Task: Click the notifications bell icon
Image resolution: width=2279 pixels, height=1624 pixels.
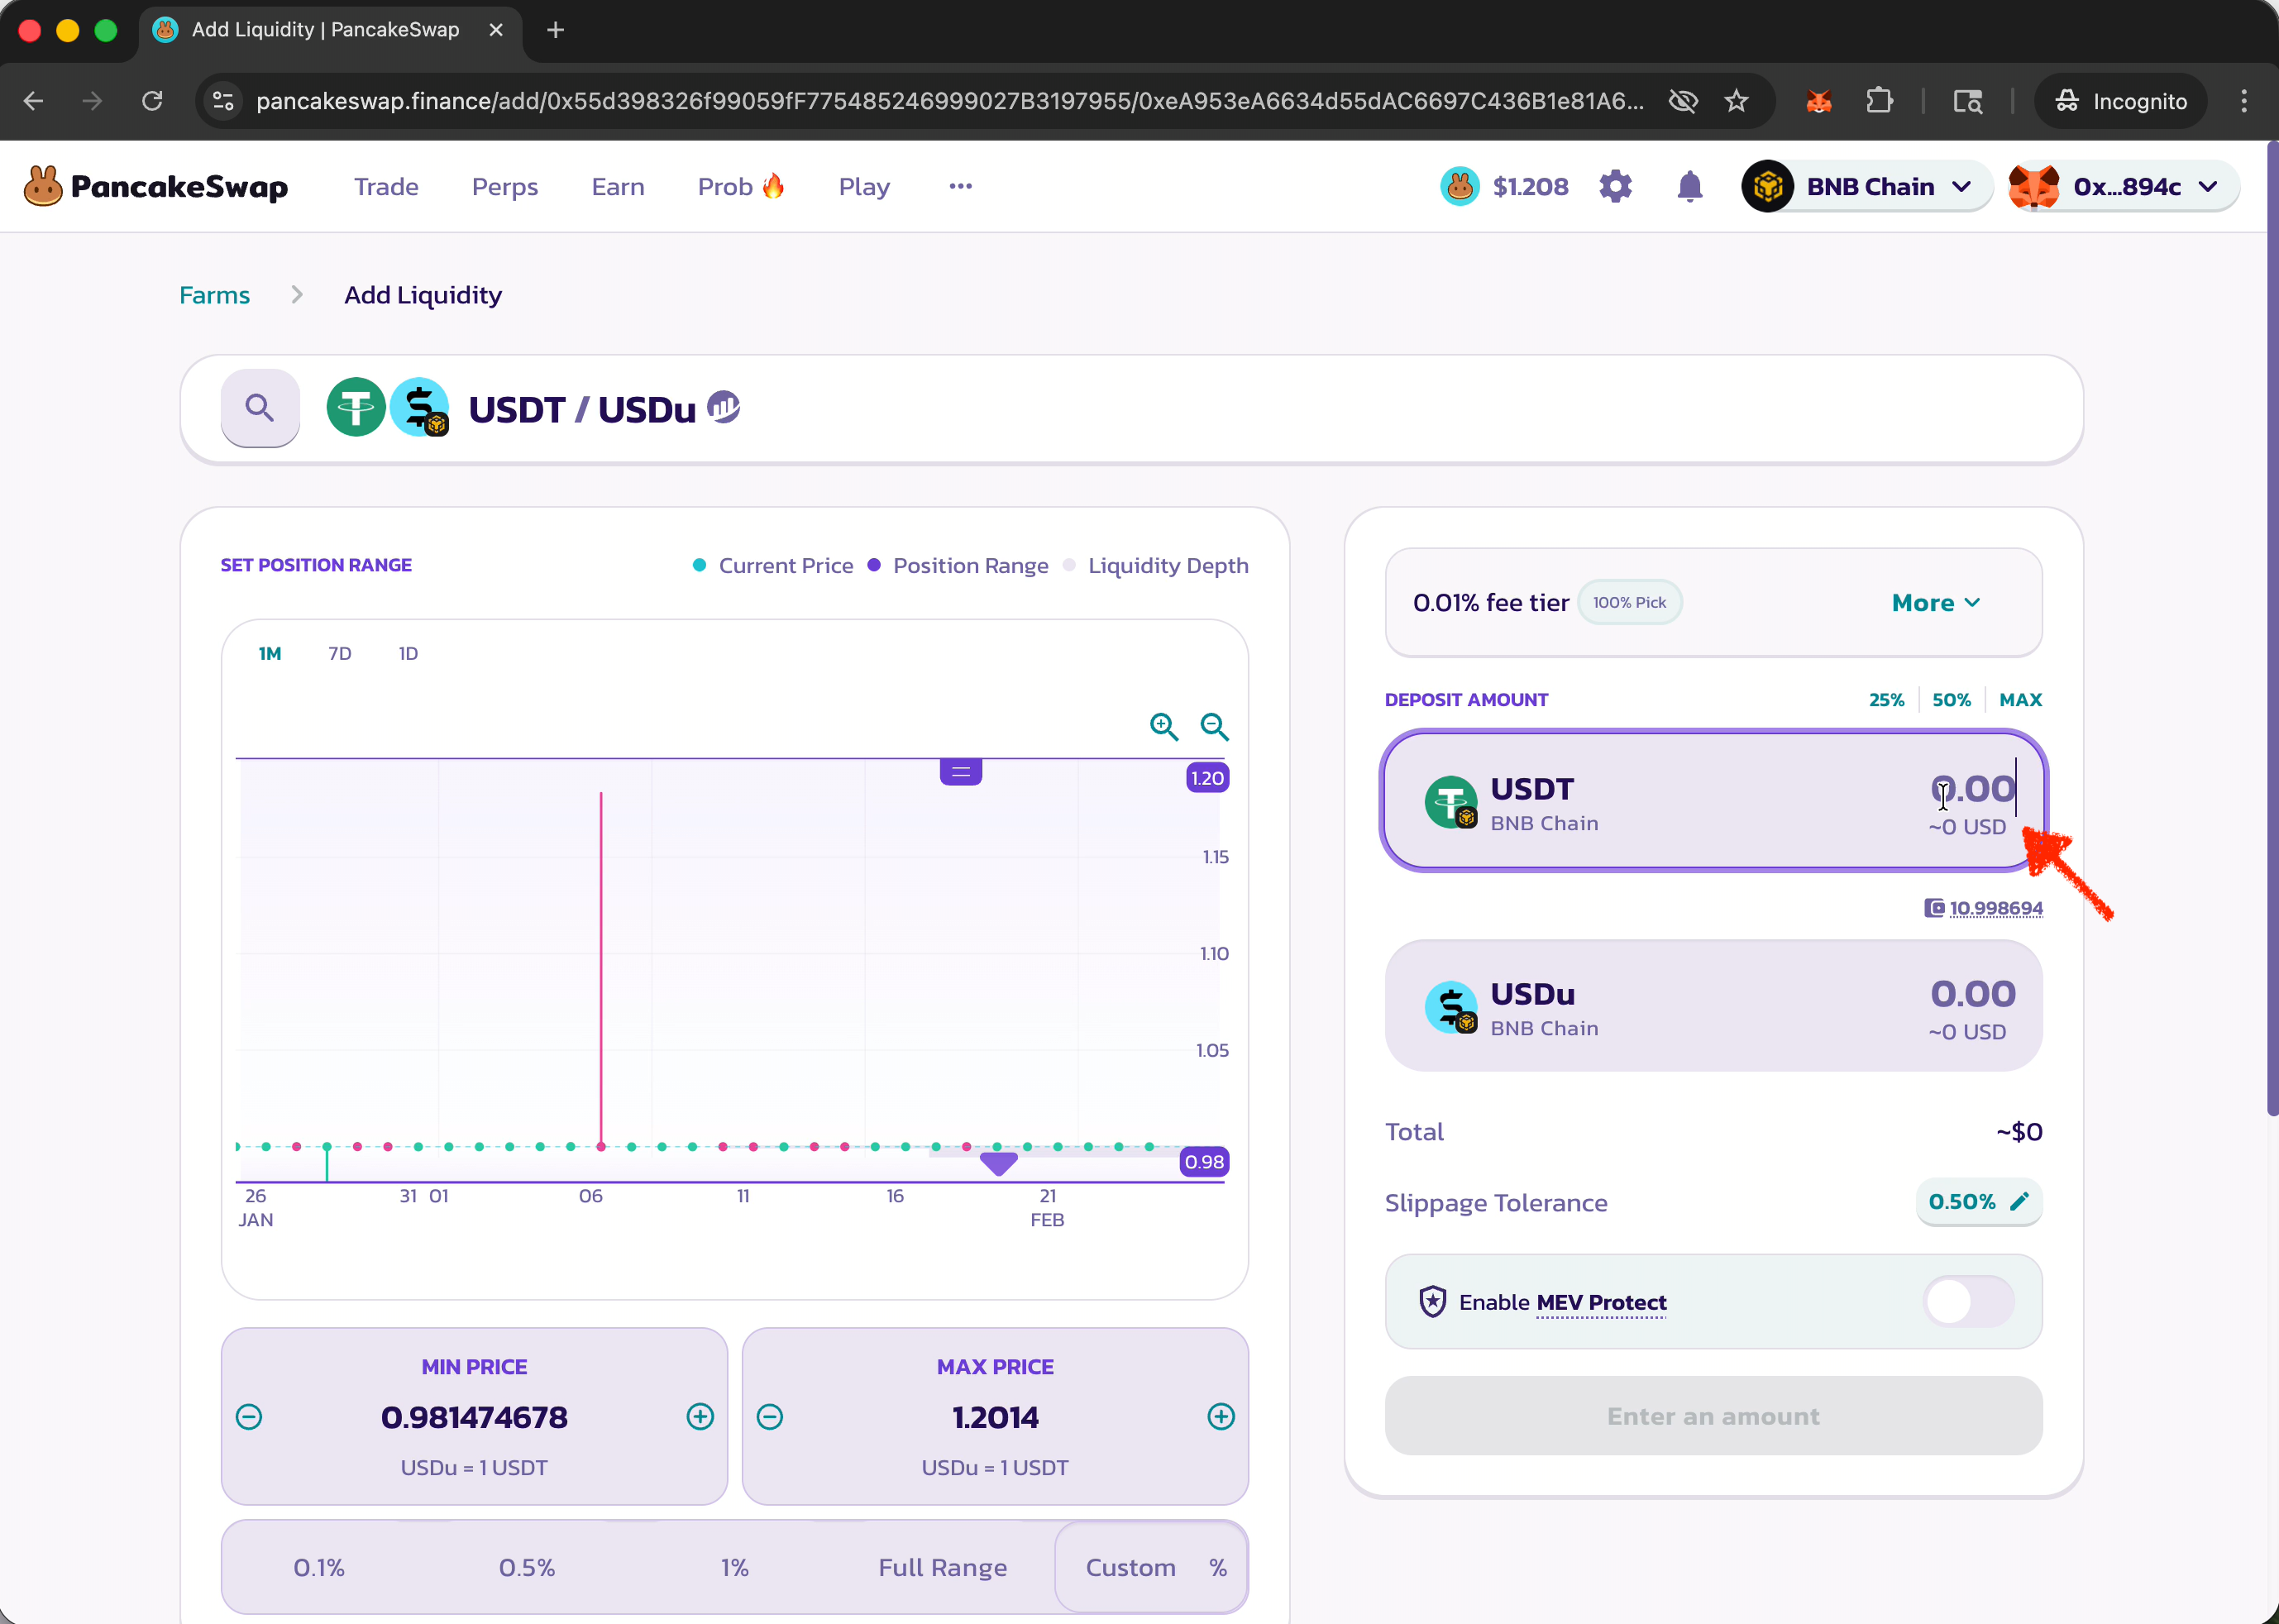Action: 1689,186
